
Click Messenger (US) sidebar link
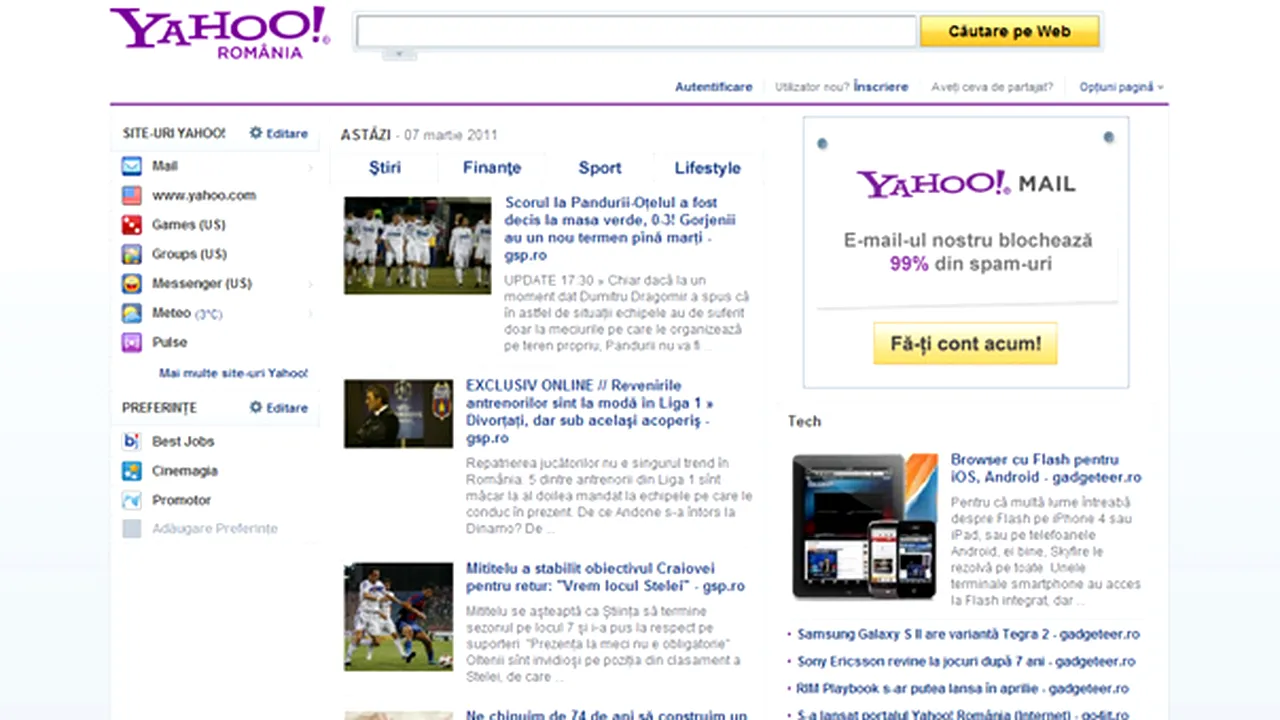coord(202,284)
